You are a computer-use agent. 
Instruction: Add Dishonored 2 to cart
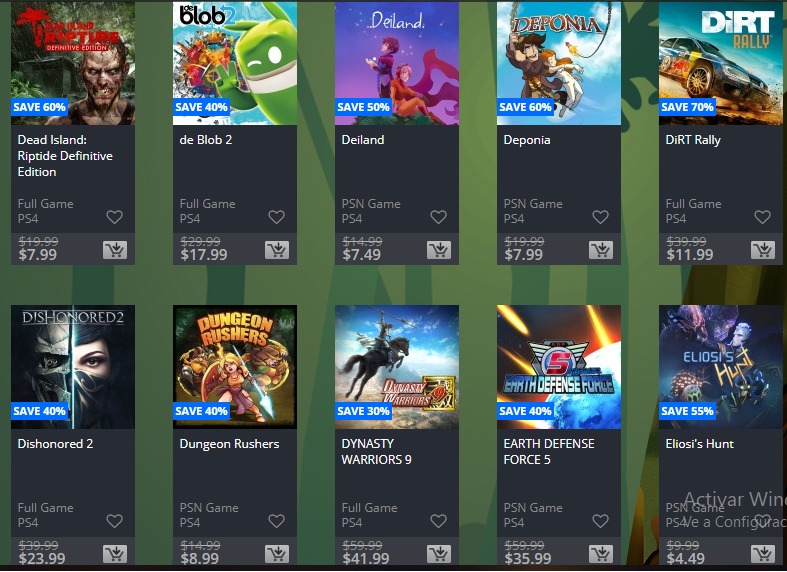(x=115, y=553)
